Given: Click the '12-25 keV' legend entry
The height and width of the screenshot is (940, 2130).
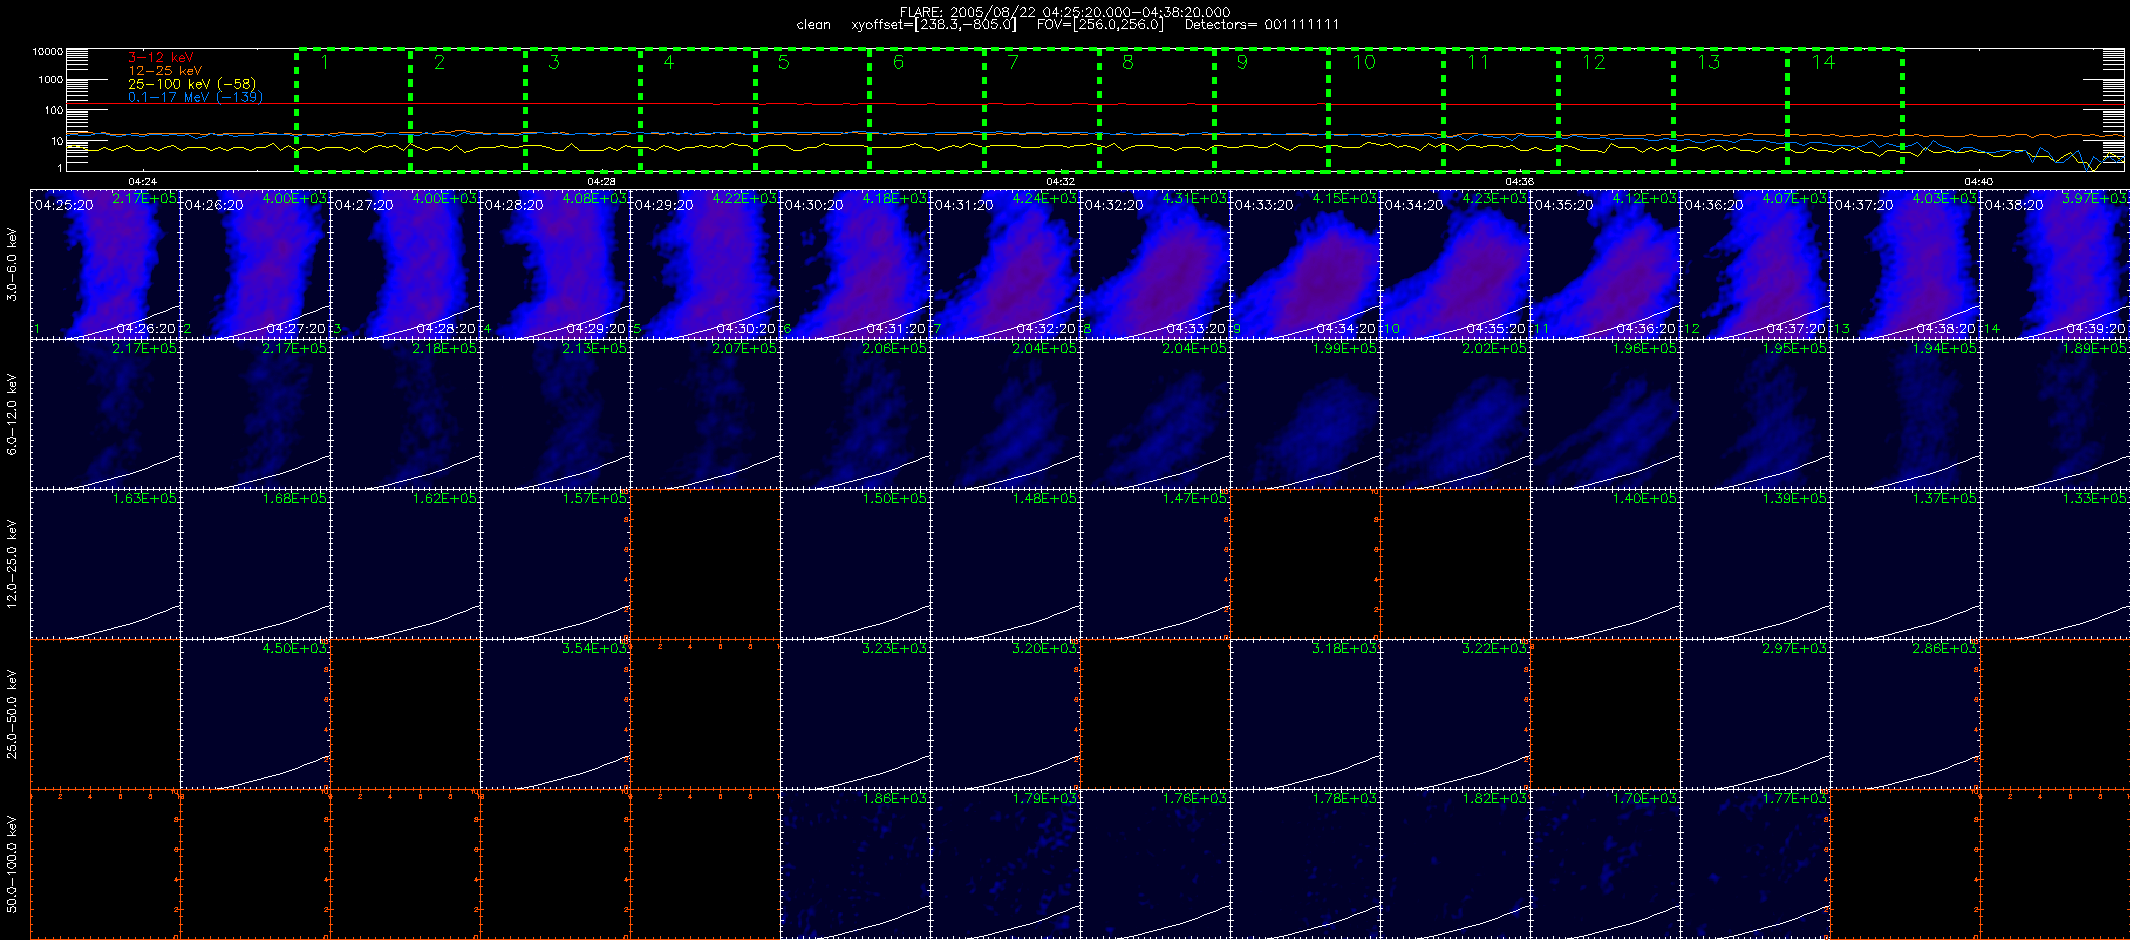Looking at the screenshot, I should (x=165, y=70).
